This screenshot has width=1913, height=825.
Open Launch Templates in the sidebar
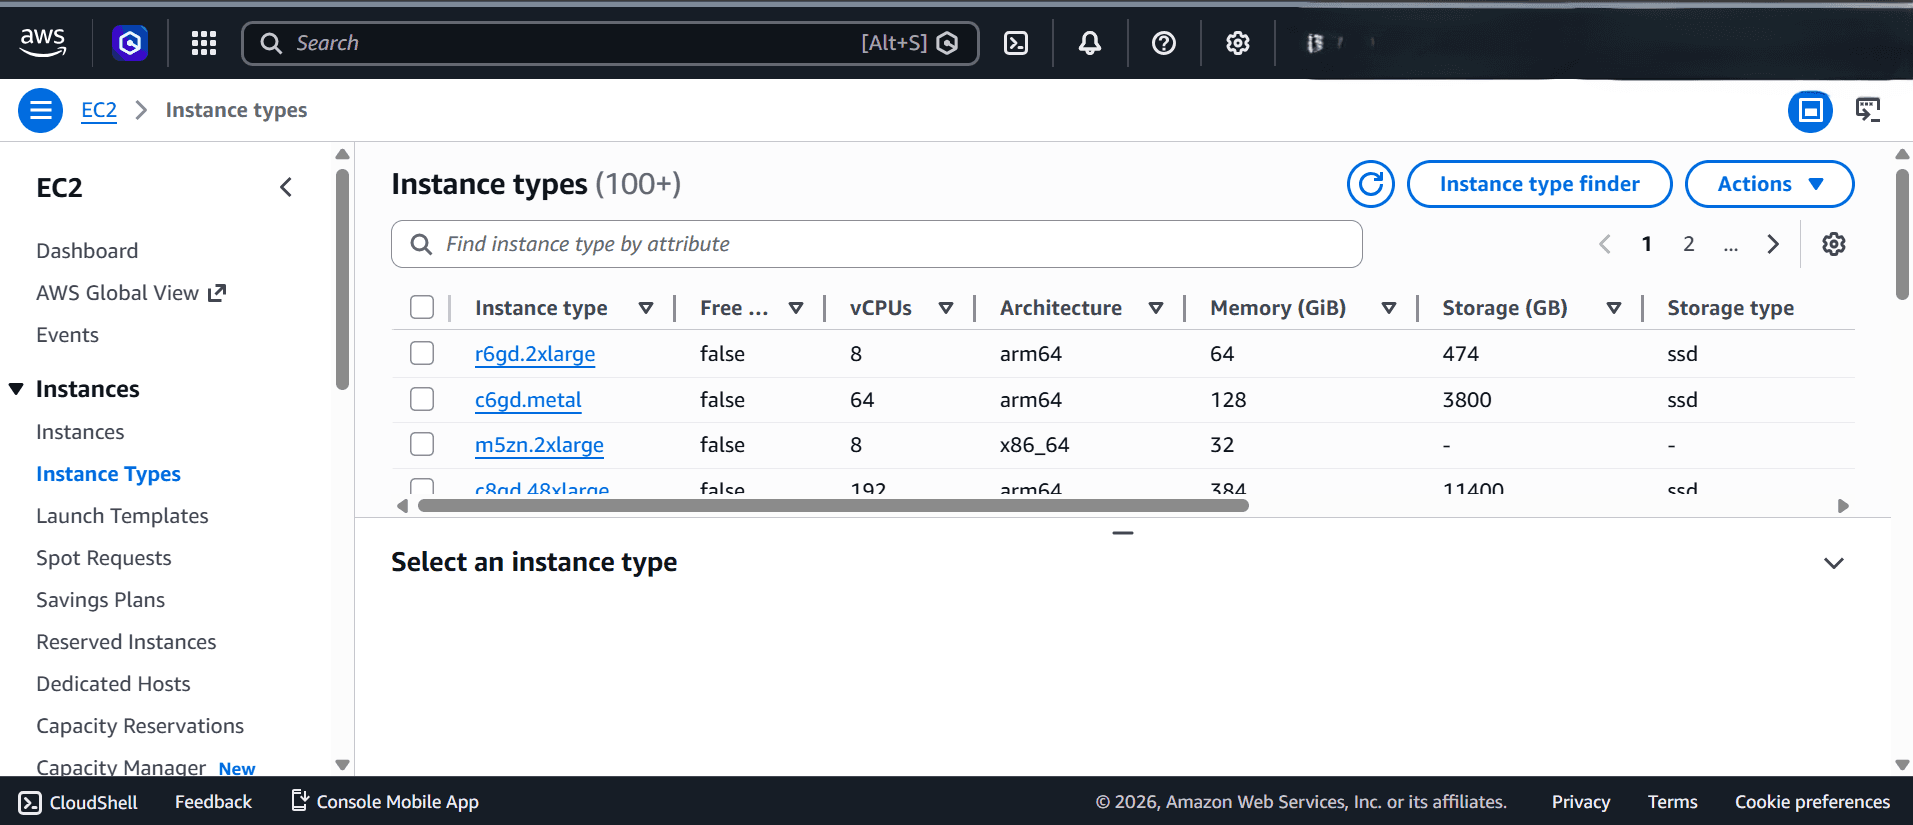122,516
